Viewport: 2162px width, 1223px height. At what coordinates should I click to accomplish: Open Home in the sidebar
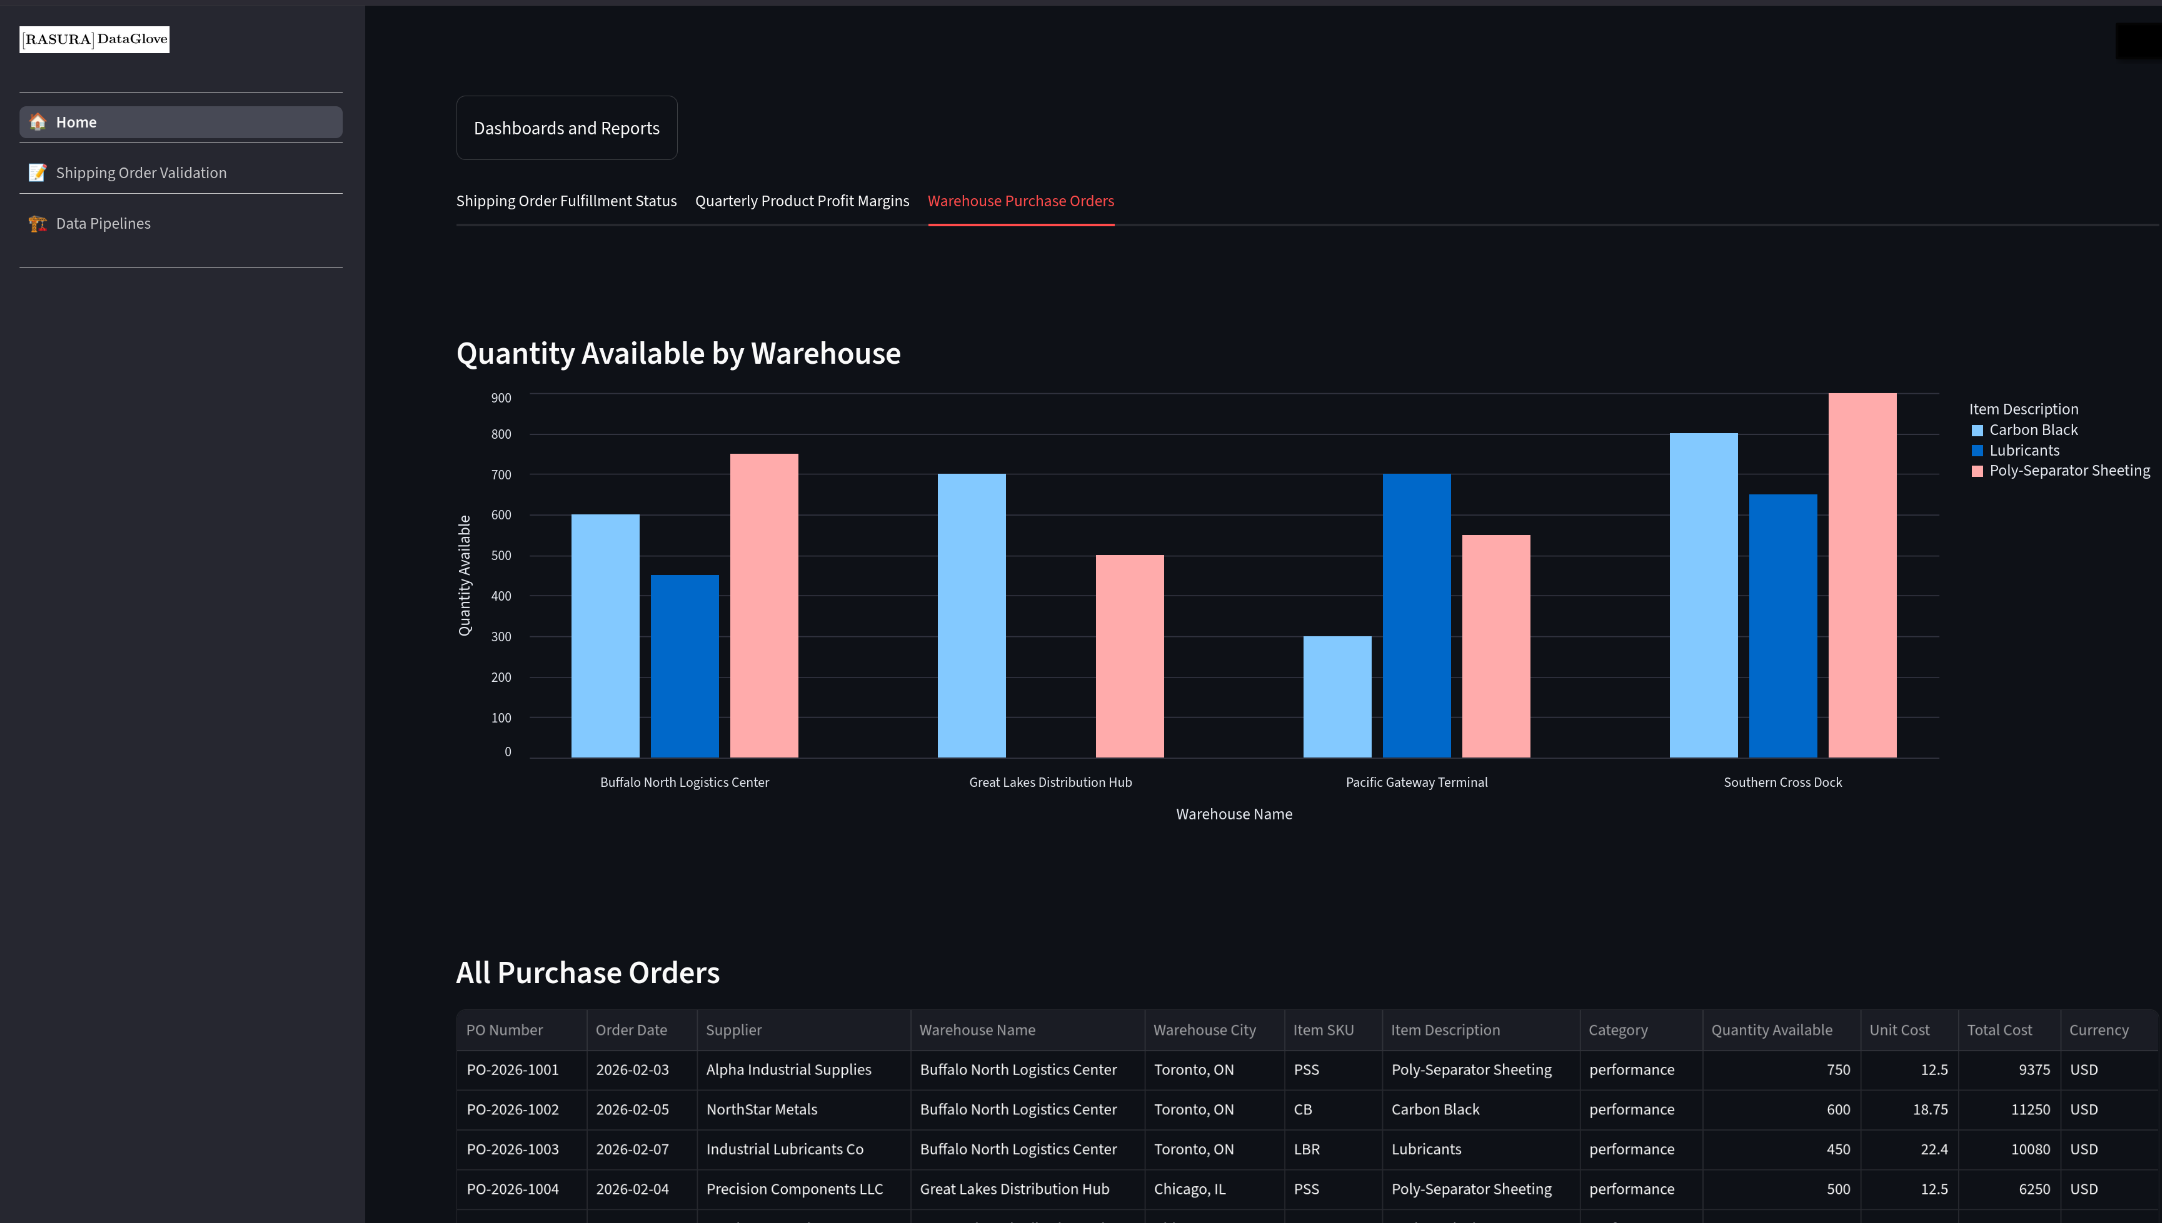click(181, 122)
